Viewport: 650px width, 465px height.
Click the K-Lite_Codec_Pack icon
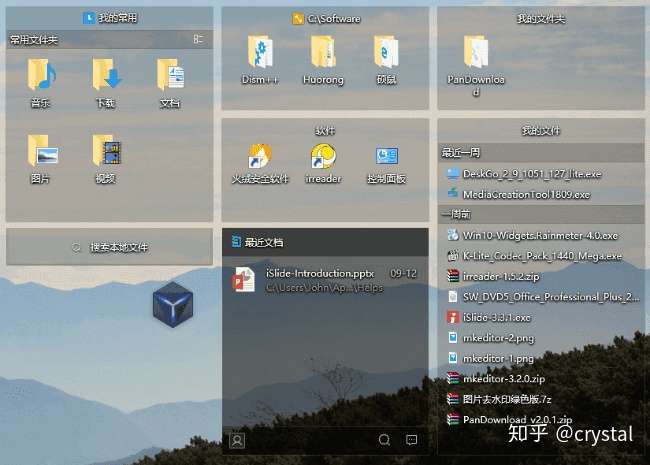[453, 256]
